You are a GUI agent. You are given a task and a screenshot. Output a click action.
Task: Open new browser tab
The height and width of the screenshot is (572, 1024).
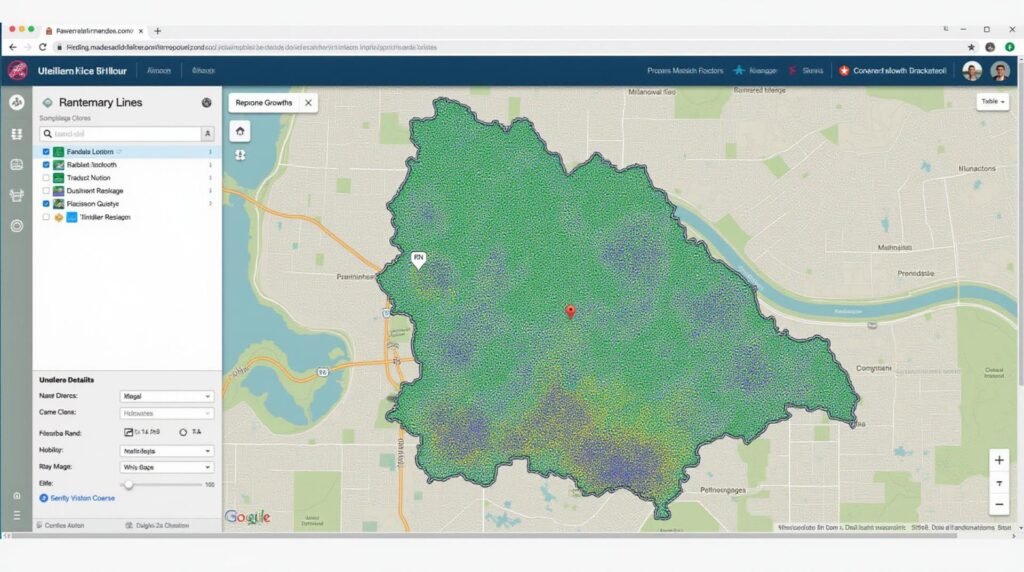157,31
